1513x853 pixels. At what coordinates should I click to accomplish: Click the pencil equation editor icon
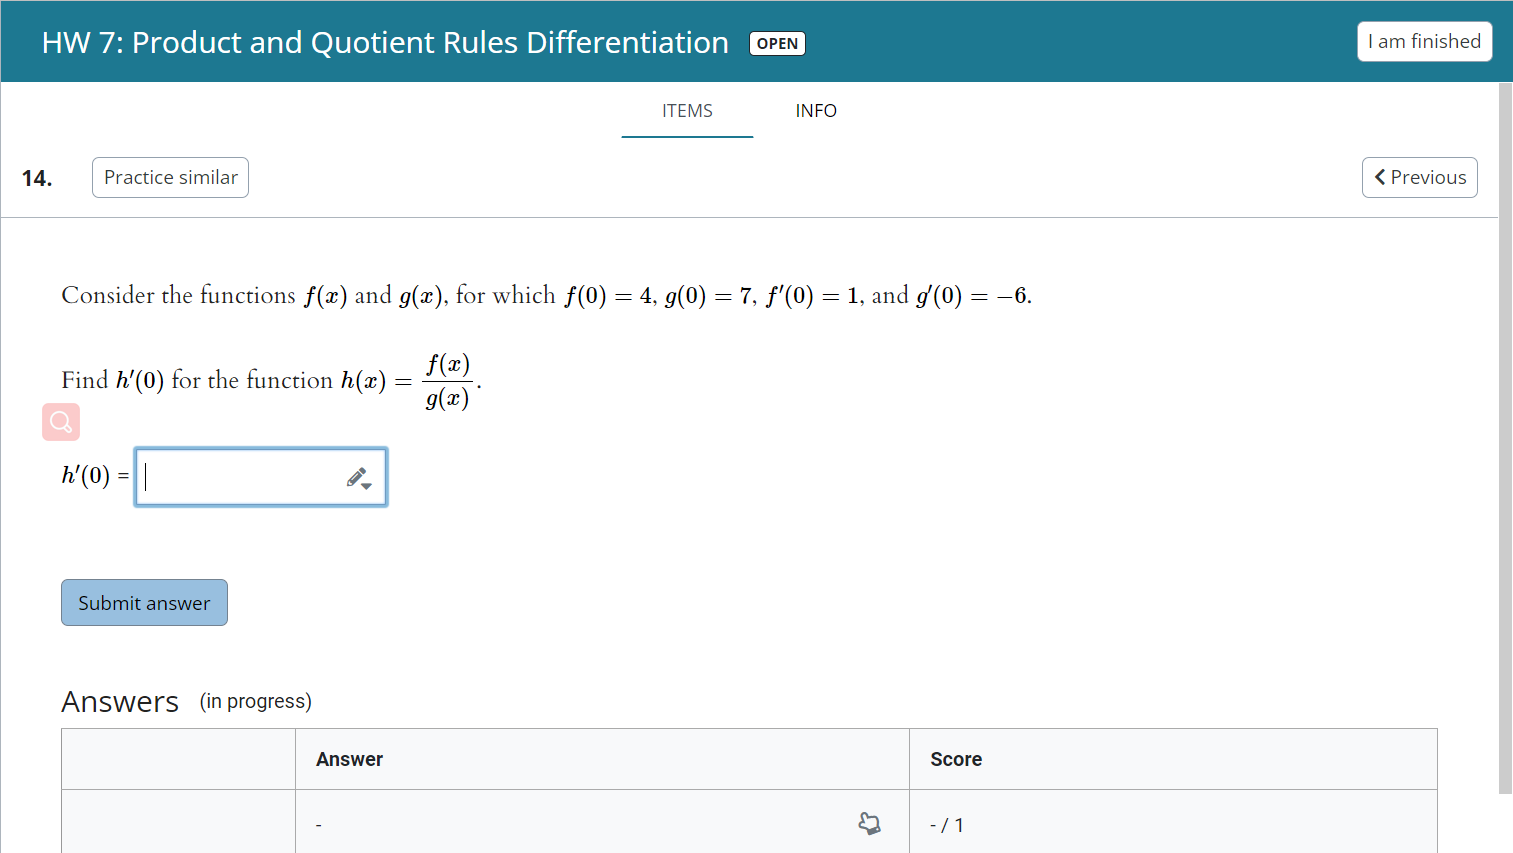pyautogui.click(x=354, y=477)
